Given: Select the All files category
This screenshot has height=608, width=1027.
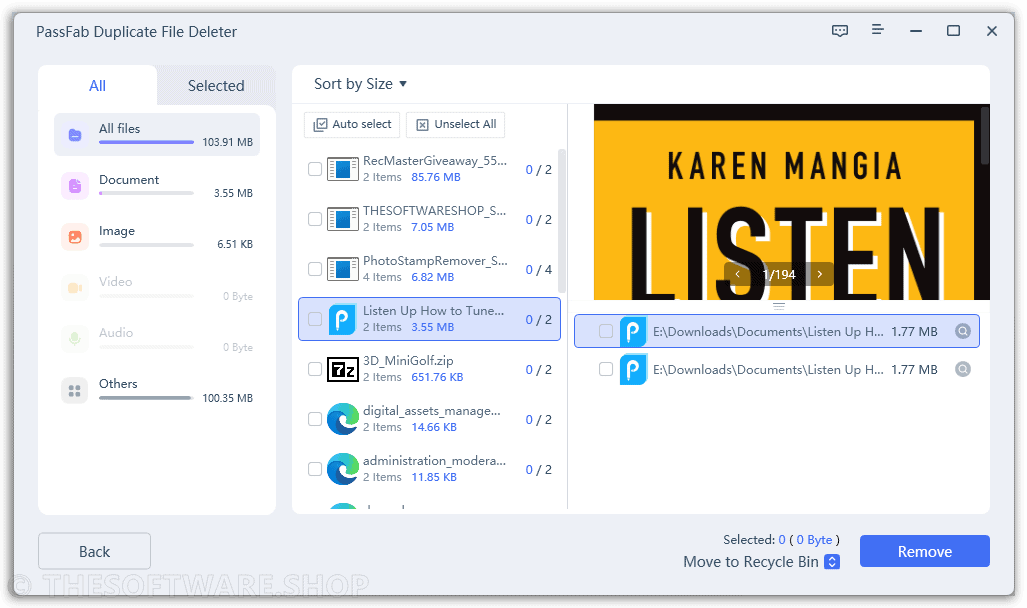Looking at the screenshot, I should point(157,135).
